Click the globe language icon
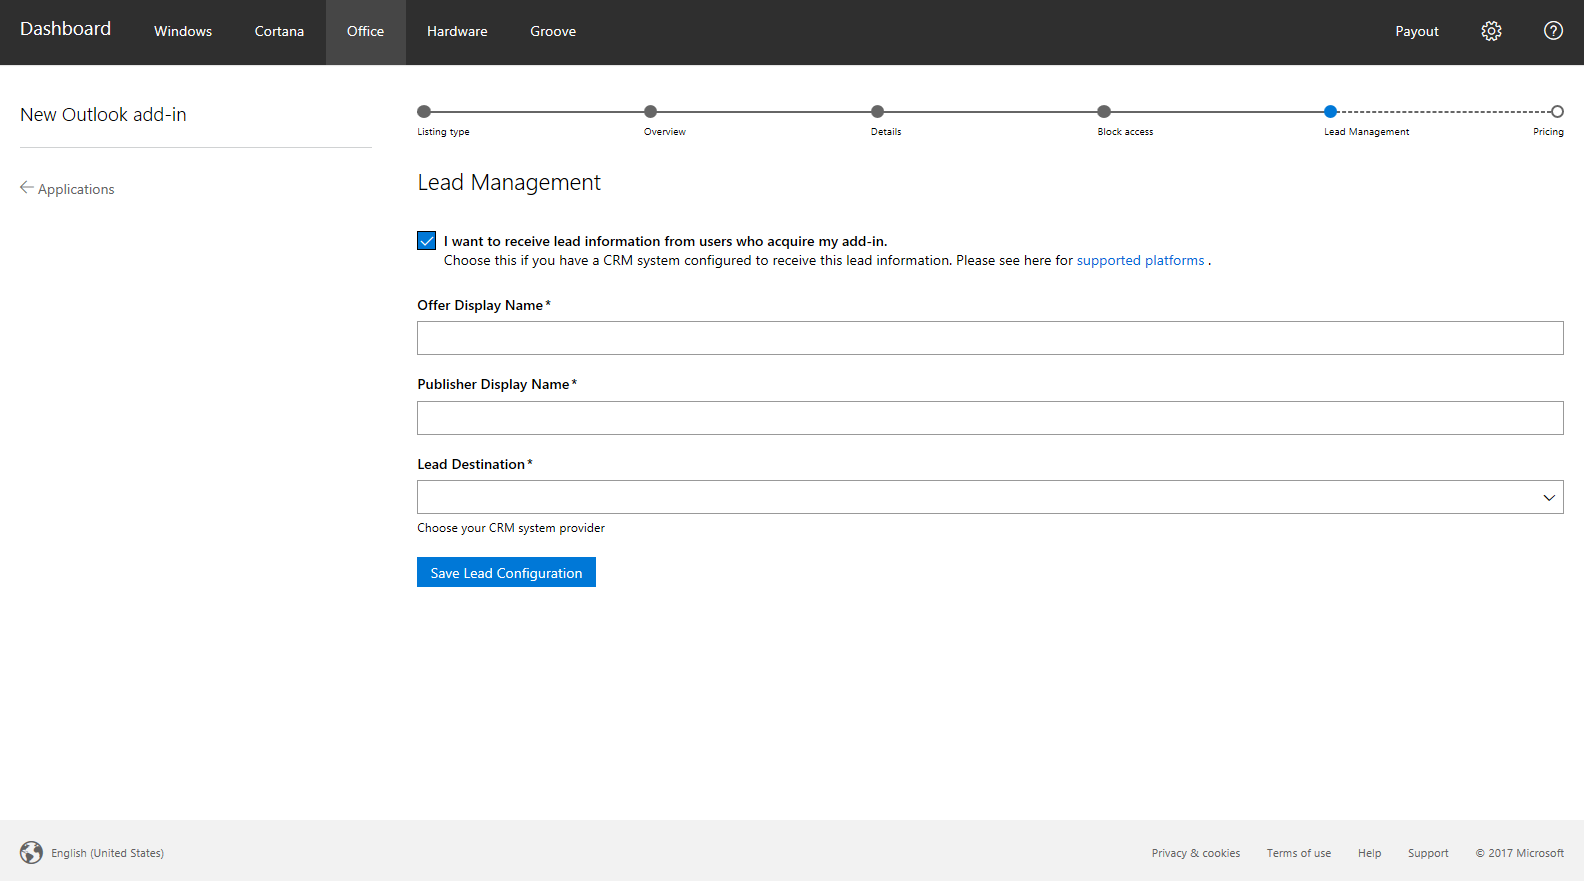This screenshot has width=1584, height=881. pyautogui.click(x=31, y=853)
